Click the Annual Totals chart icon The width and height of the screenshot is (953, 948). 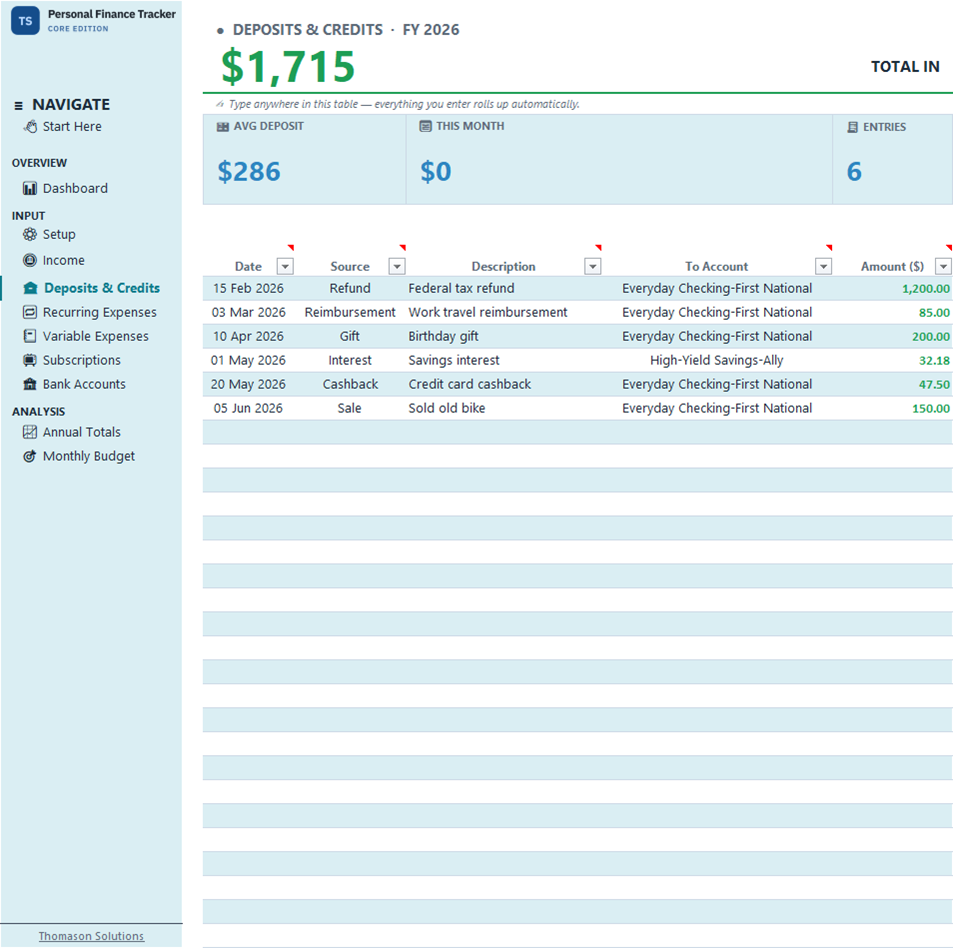pyautogui.click(x=30, y=432)
